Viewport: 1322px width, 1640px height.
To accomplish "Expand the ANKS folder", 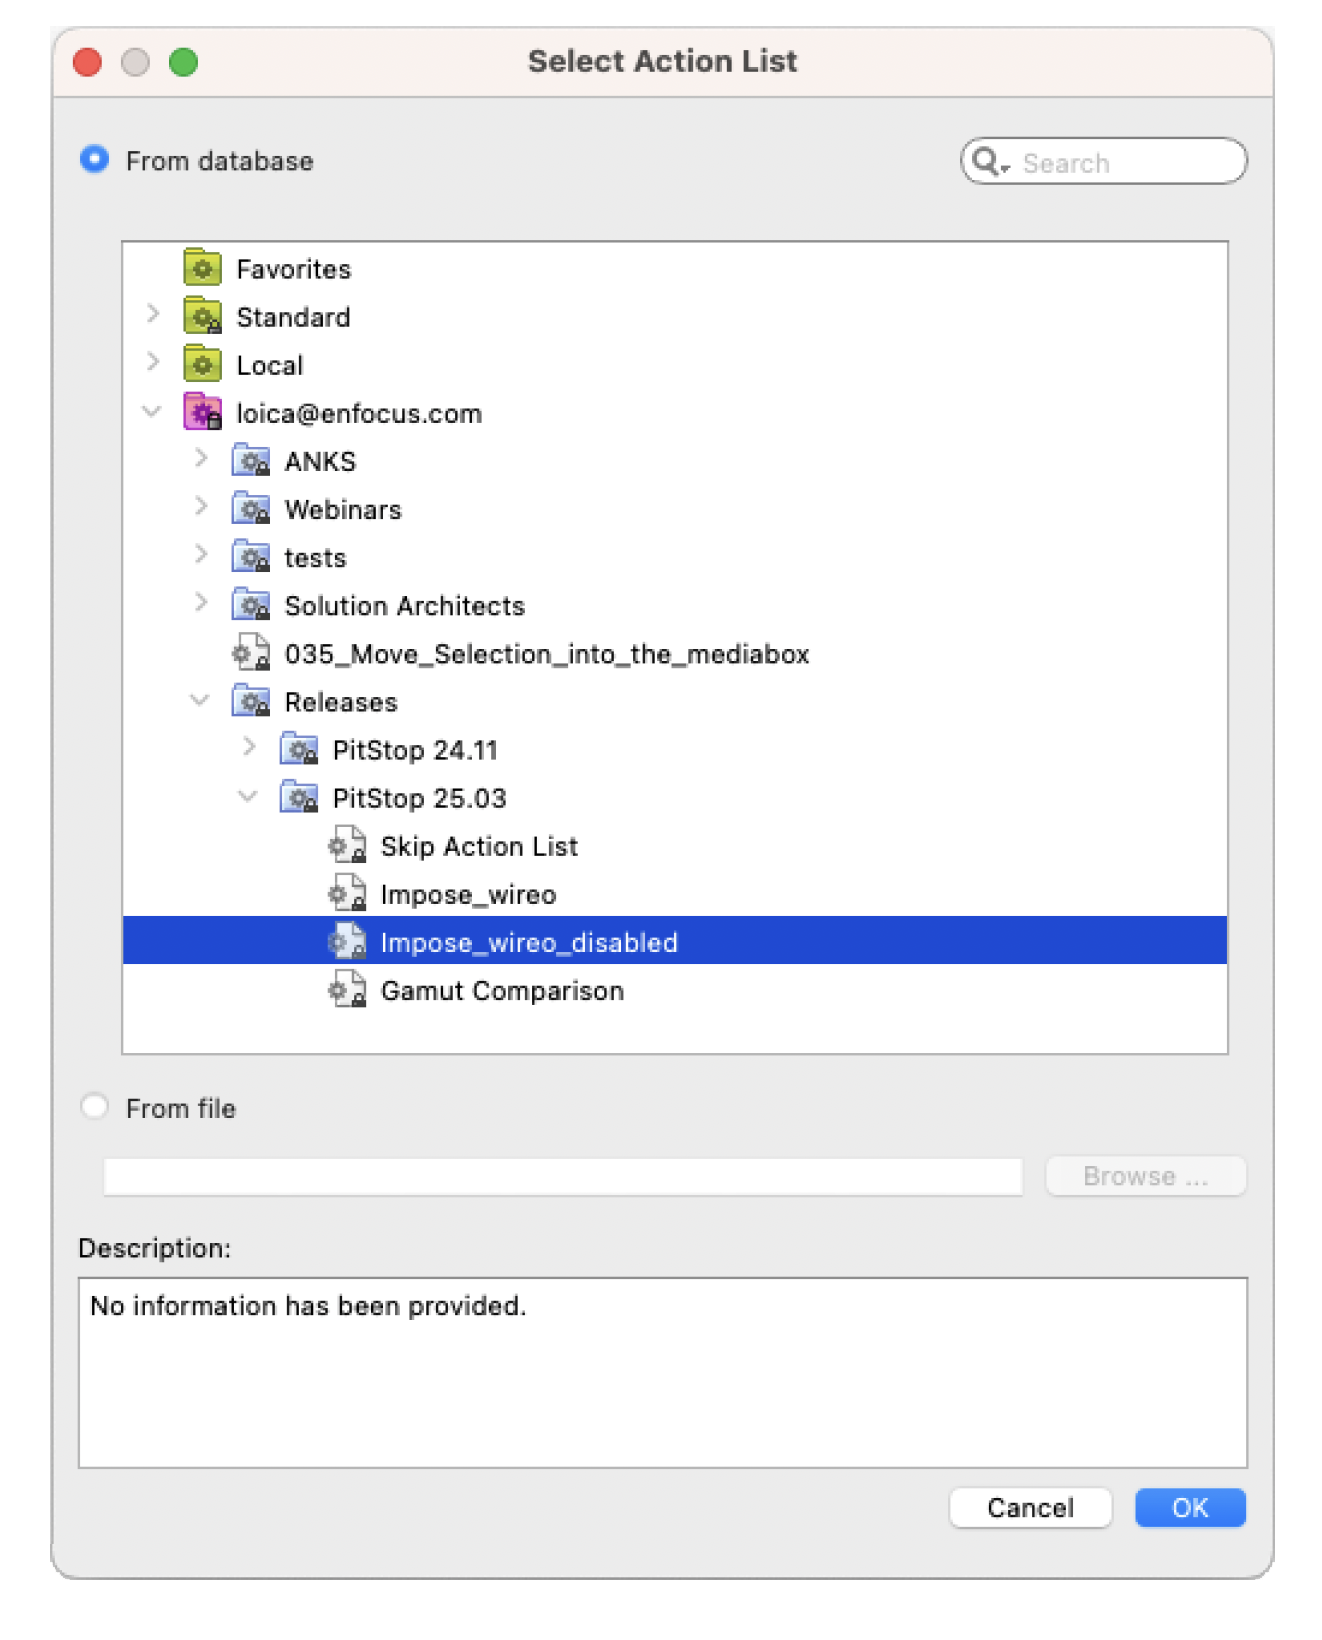I will pyautogui.click(x=201, y=458).
